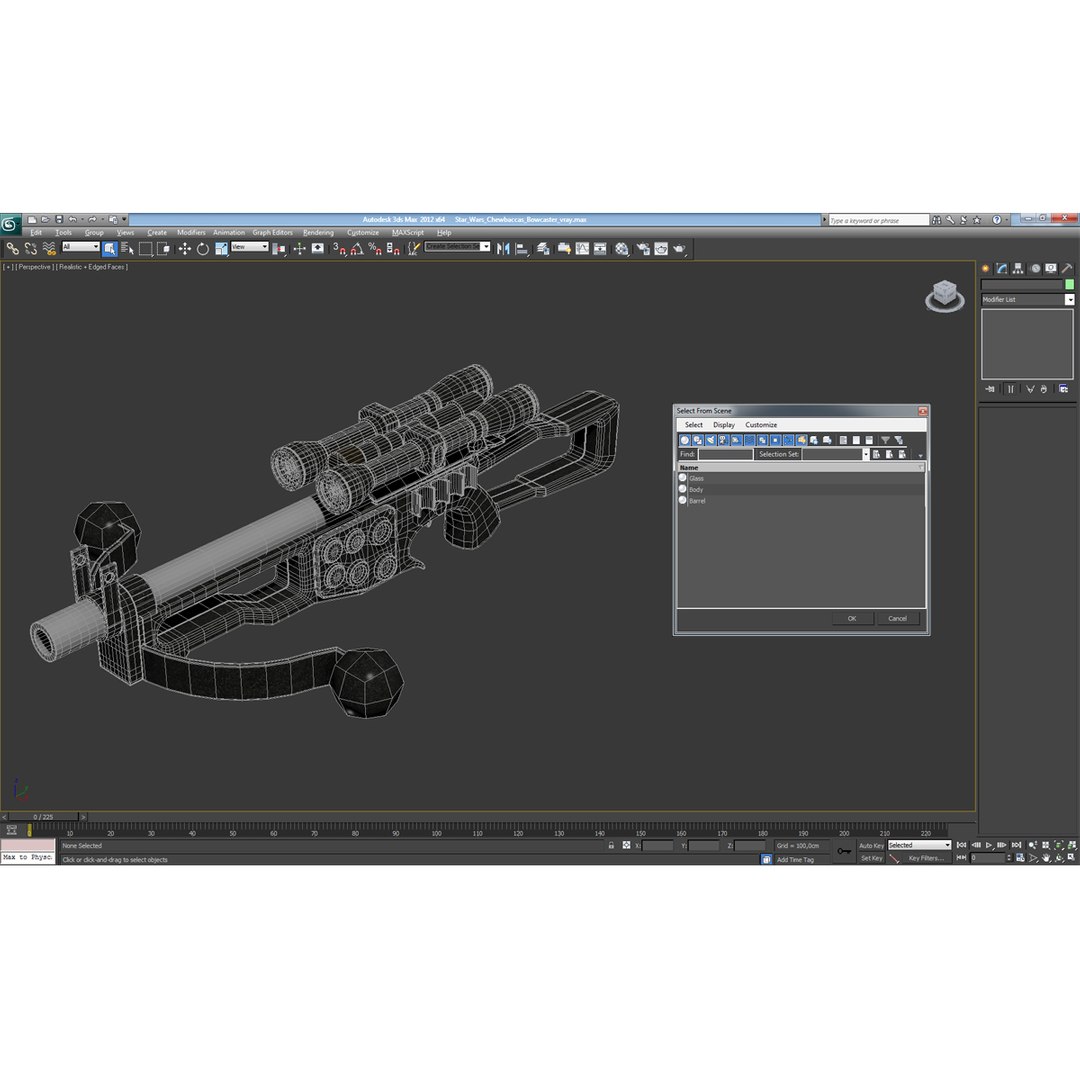Select the Select and Move tool
This screenshot has height=1080, width=1080.
tap(185, 249)
